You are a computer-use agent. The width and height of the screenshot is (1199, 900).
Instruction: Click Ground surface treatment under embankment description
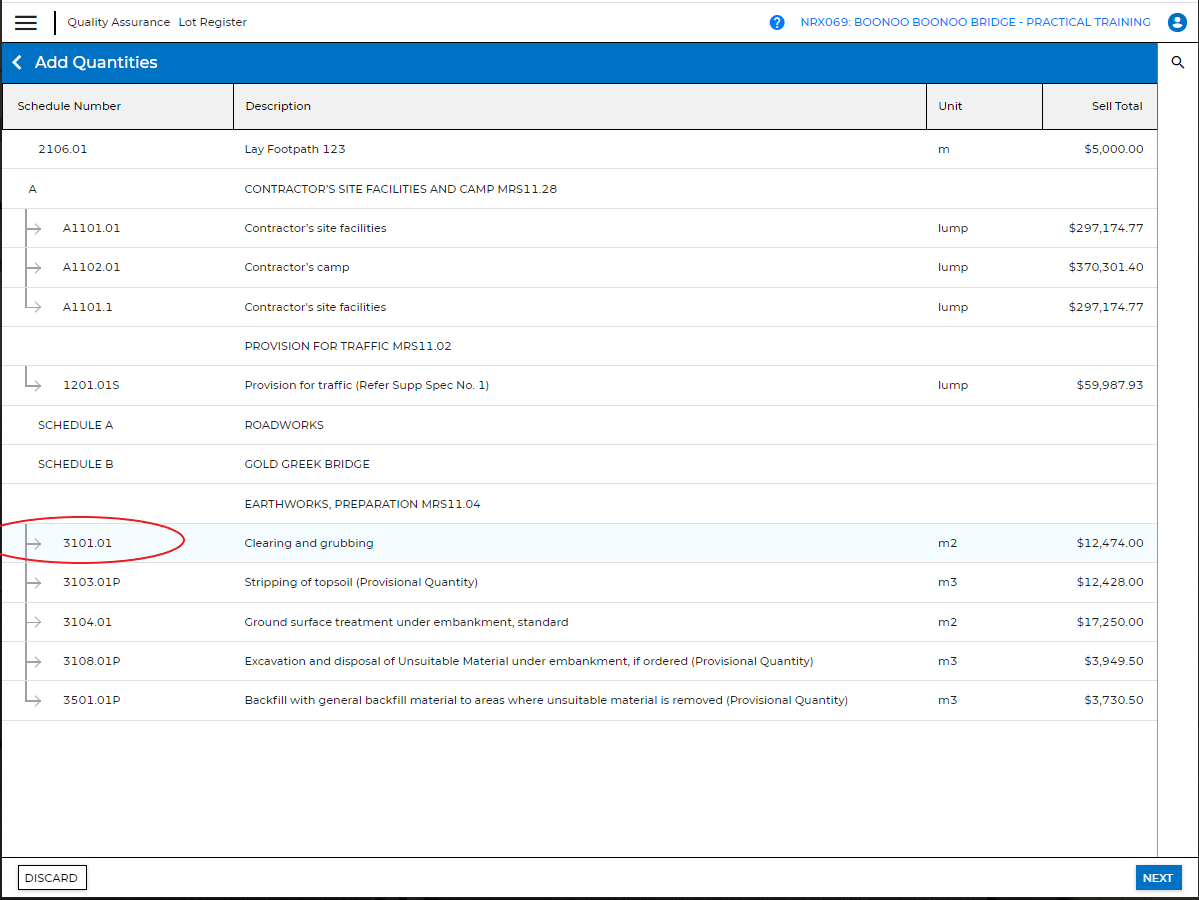point(406,622)
